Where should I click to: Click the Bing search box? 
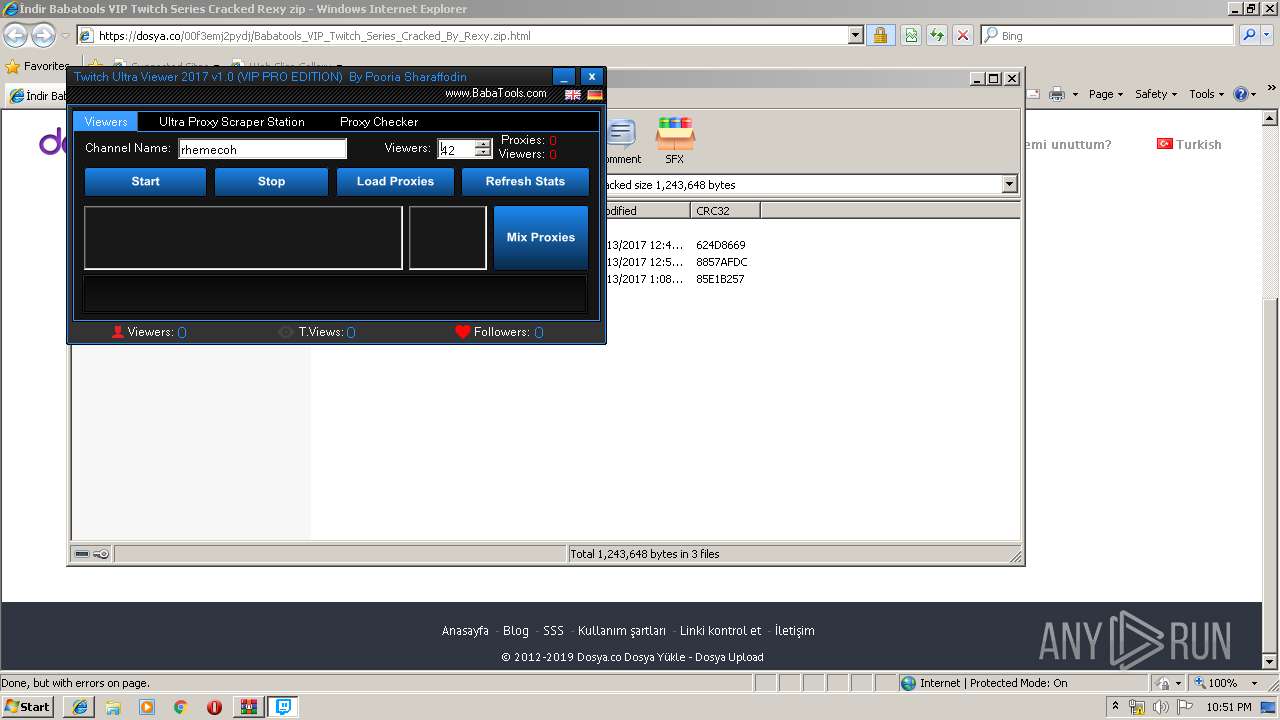(x=1107, y=35)
